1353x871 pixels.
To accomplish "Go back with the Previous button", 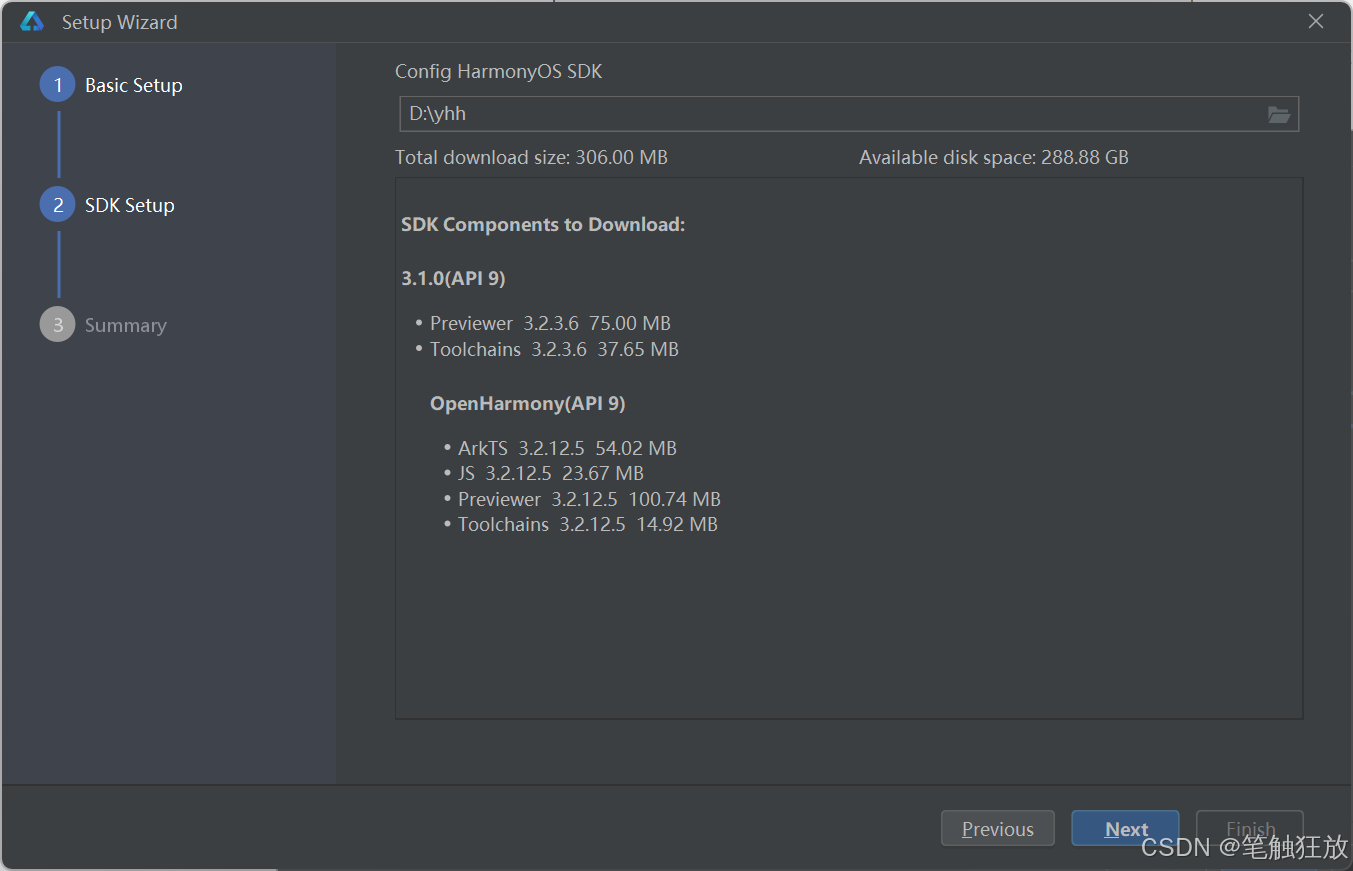I will [998, 829].
